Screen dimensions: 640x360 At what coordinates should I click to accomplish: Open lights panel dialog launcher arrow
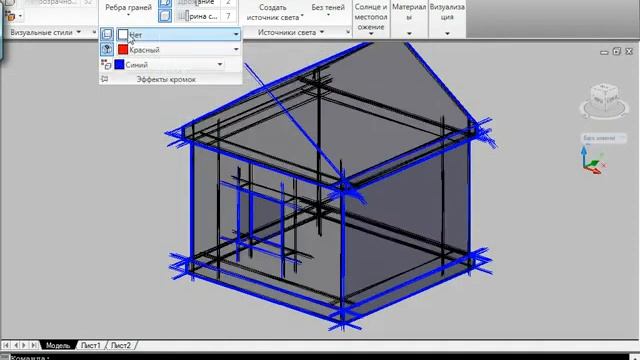tap(348, 32)
